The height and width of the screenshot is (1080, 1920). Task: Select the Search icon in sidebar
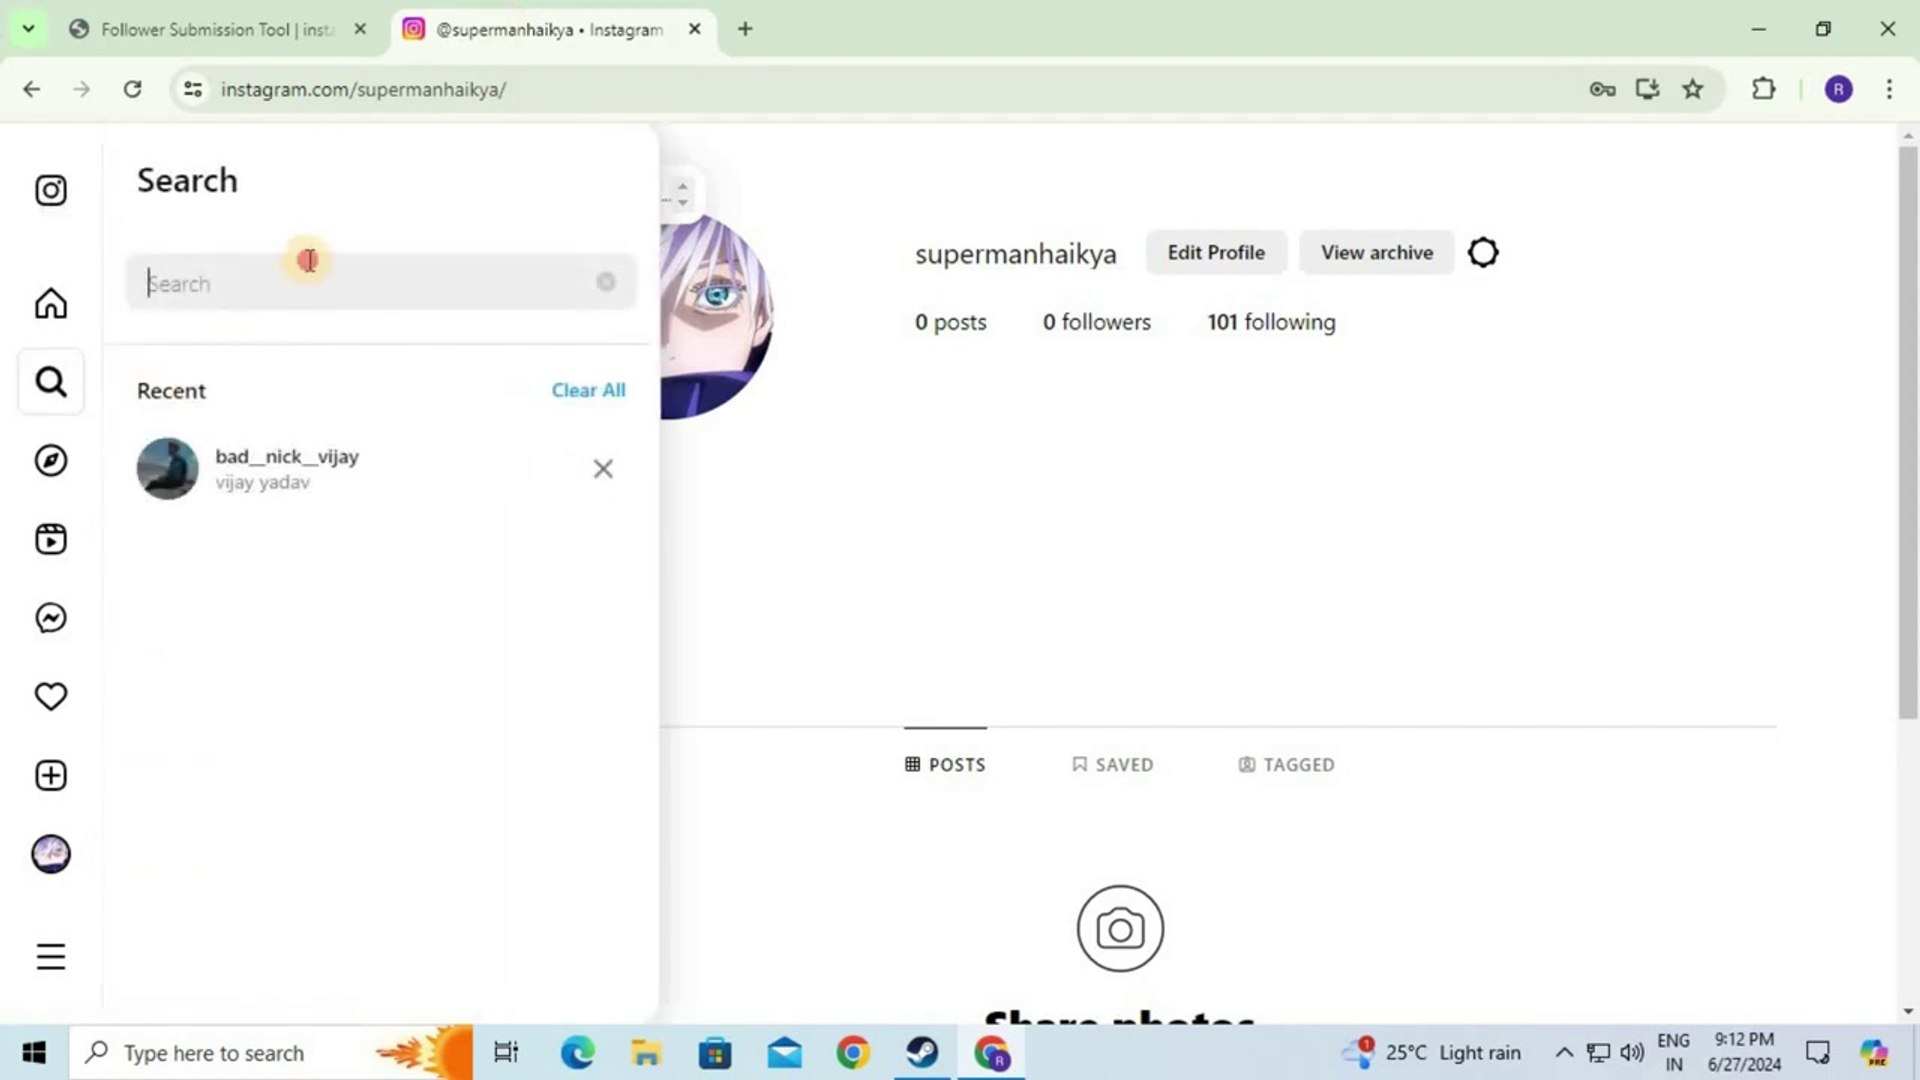[x=50, y=381]
